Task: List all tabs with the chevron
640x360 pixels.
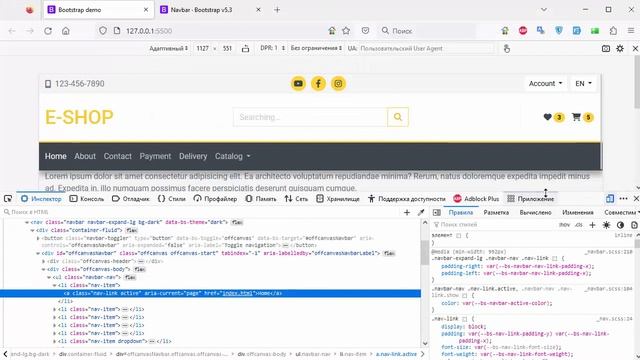Action: pyautogui.click(x=544, y=9)
